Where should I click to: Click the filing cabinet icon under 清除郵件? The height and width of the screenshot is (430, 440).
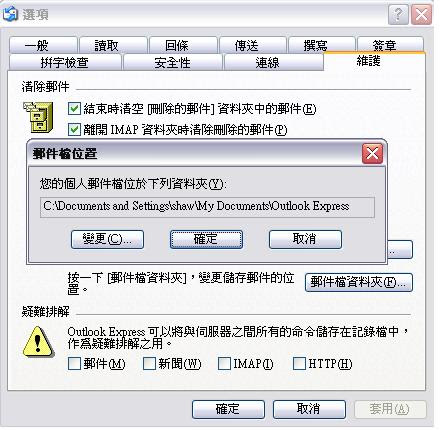pos(38,117)
